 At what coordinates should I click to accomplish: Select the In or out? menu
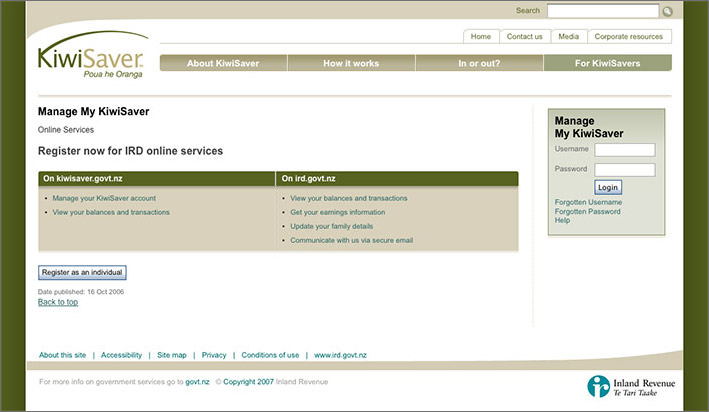(x=479, y=63)
